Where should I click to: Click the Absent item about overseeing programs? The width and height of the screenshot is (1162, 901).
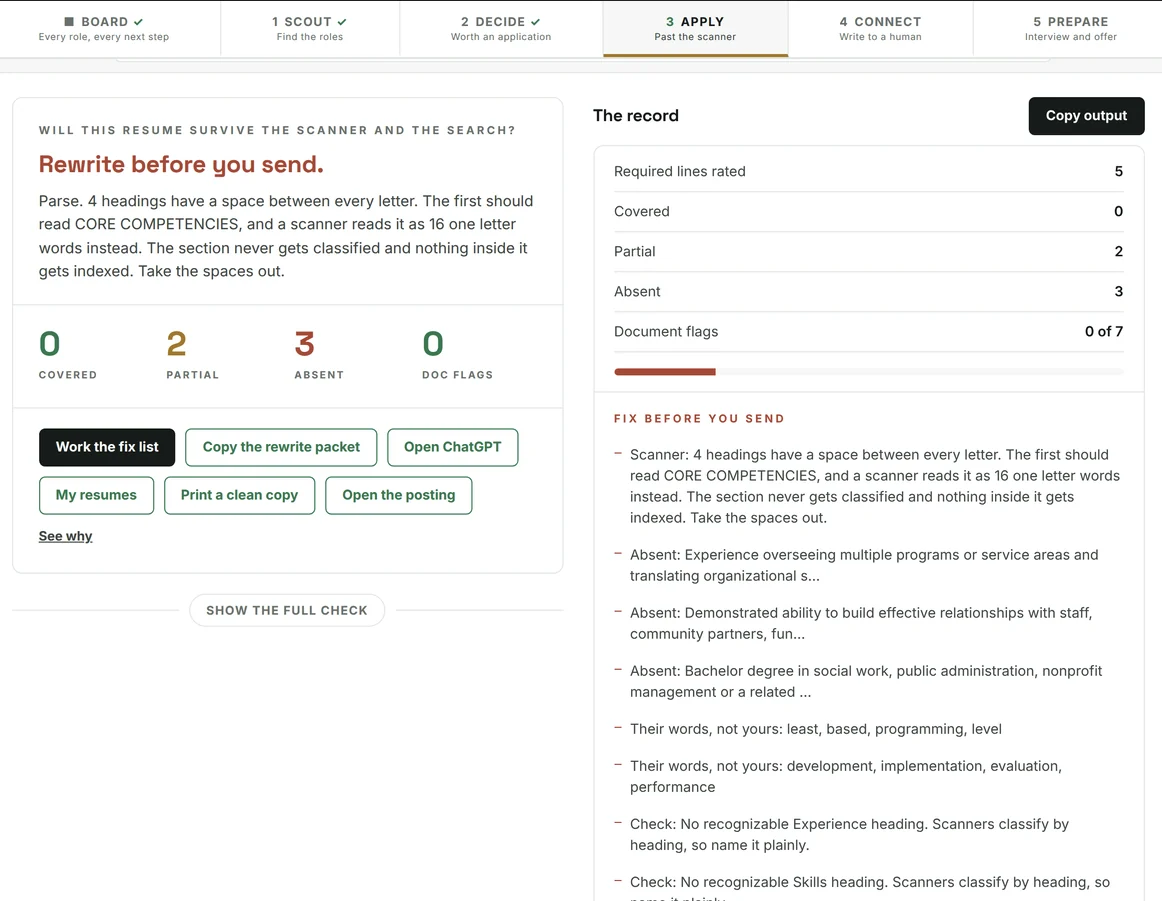[869, 565]
